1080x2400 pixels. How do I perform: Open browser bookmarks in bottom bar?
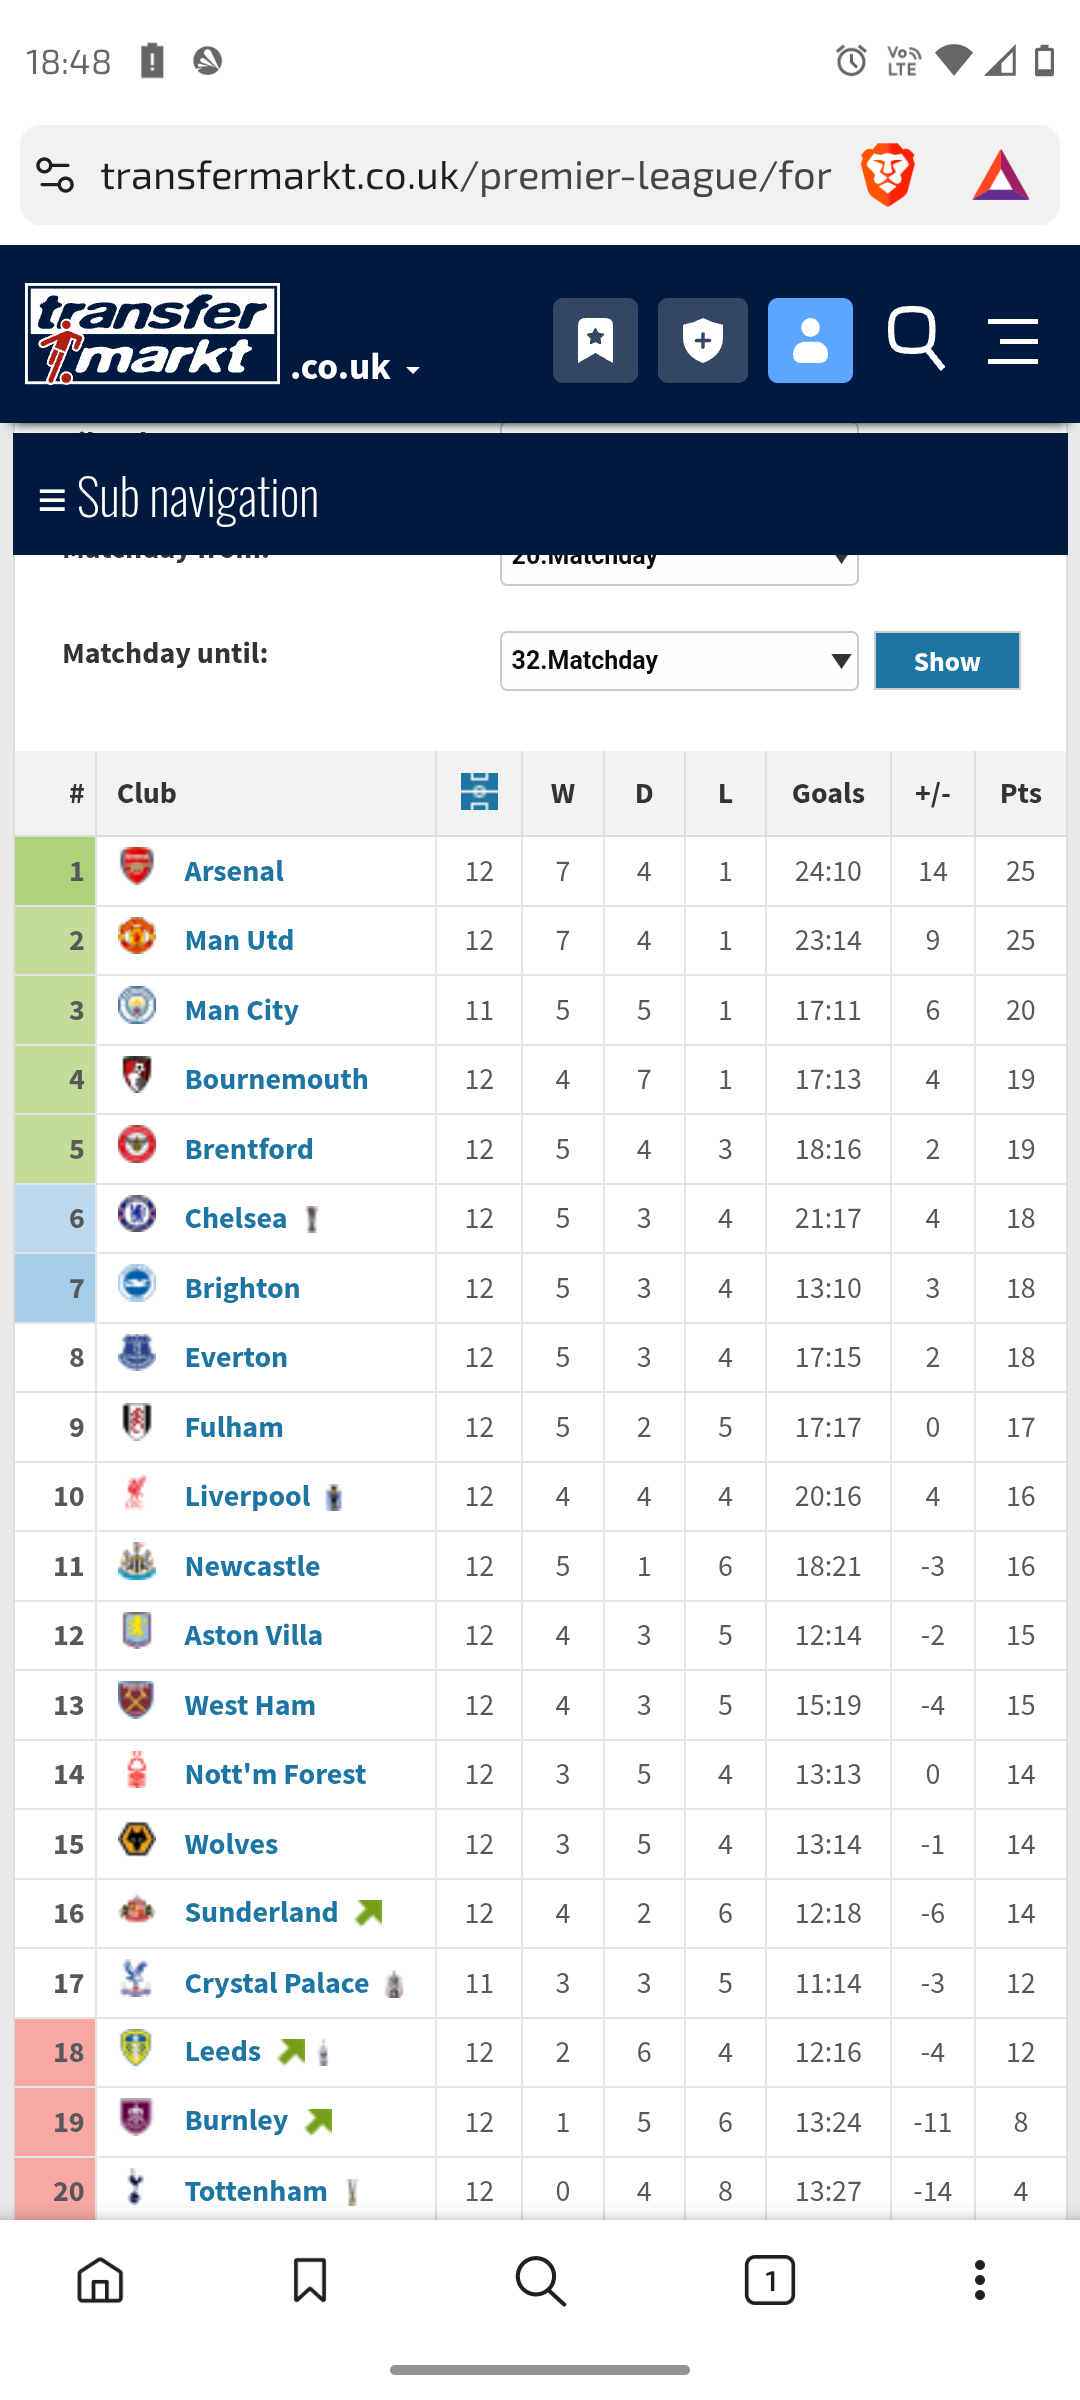click(x=310, y=2281)
